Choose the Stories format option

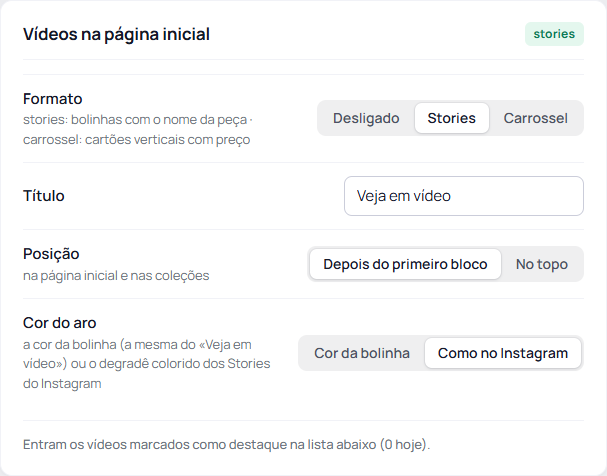pyautogui.click(x=451, y=118)
